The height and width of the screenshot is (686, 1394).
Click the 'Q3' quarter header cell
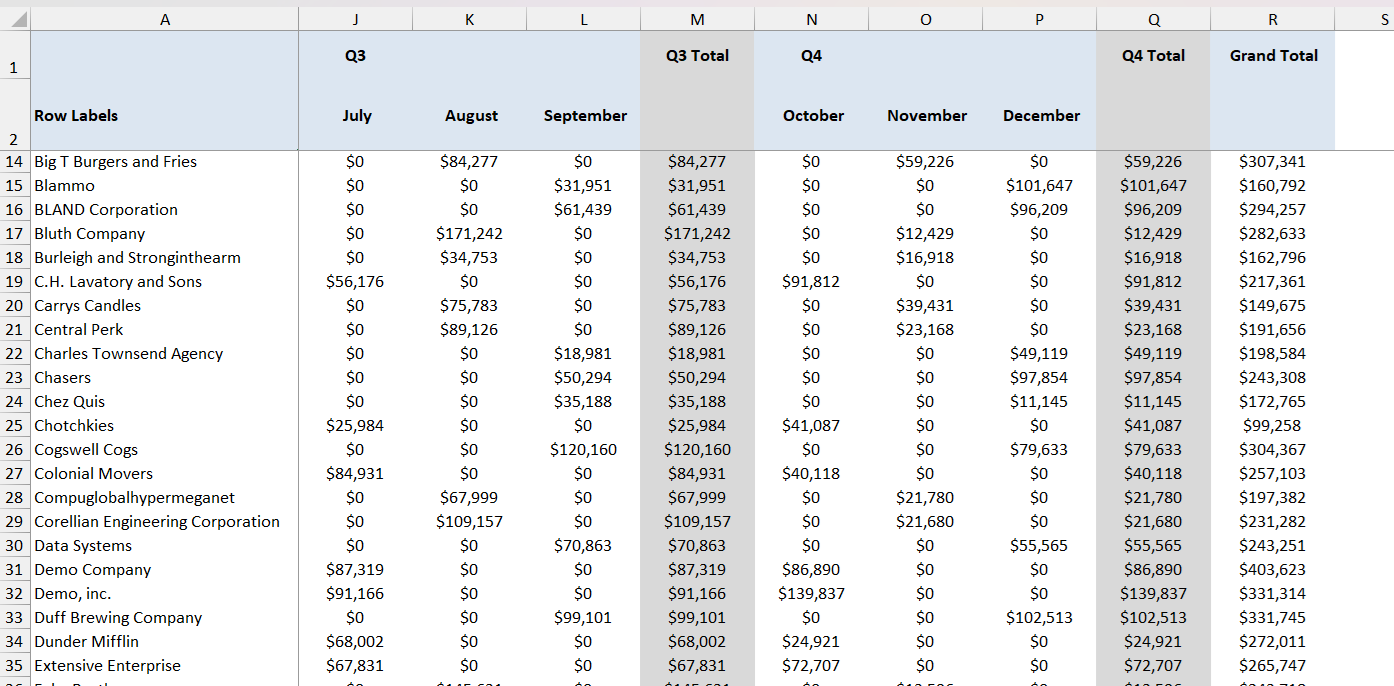(x=356, y=56)
